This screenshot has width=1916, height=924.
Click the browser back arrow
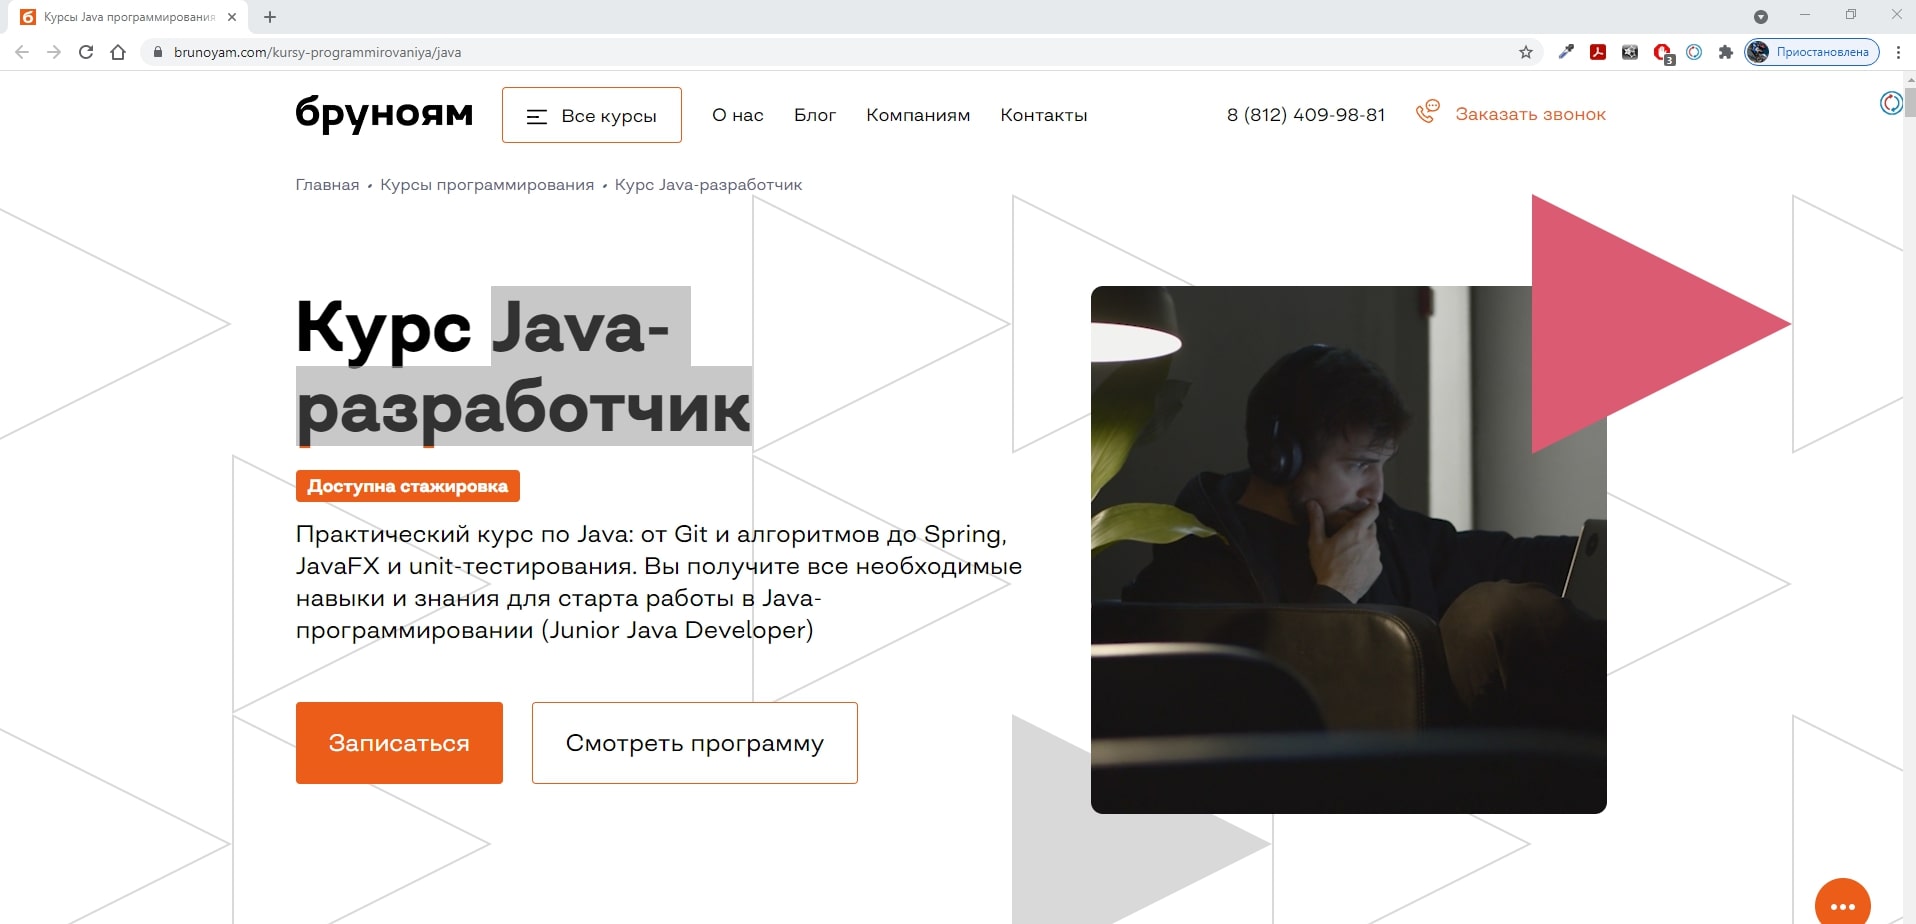coord(22,52)
